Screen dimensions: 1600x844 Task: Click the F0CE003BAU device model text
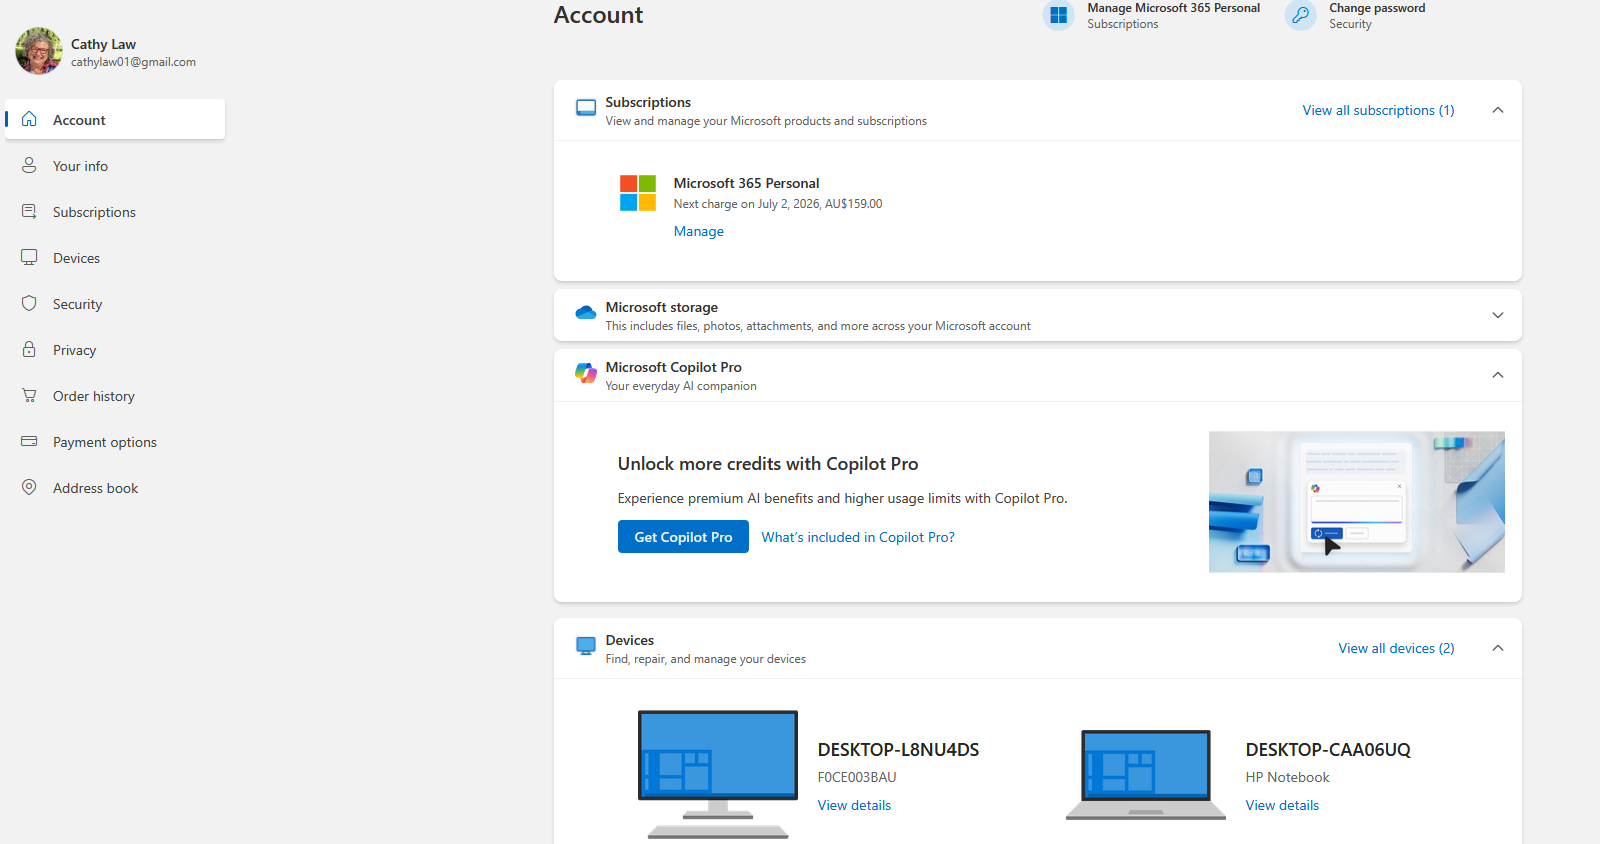857,777
